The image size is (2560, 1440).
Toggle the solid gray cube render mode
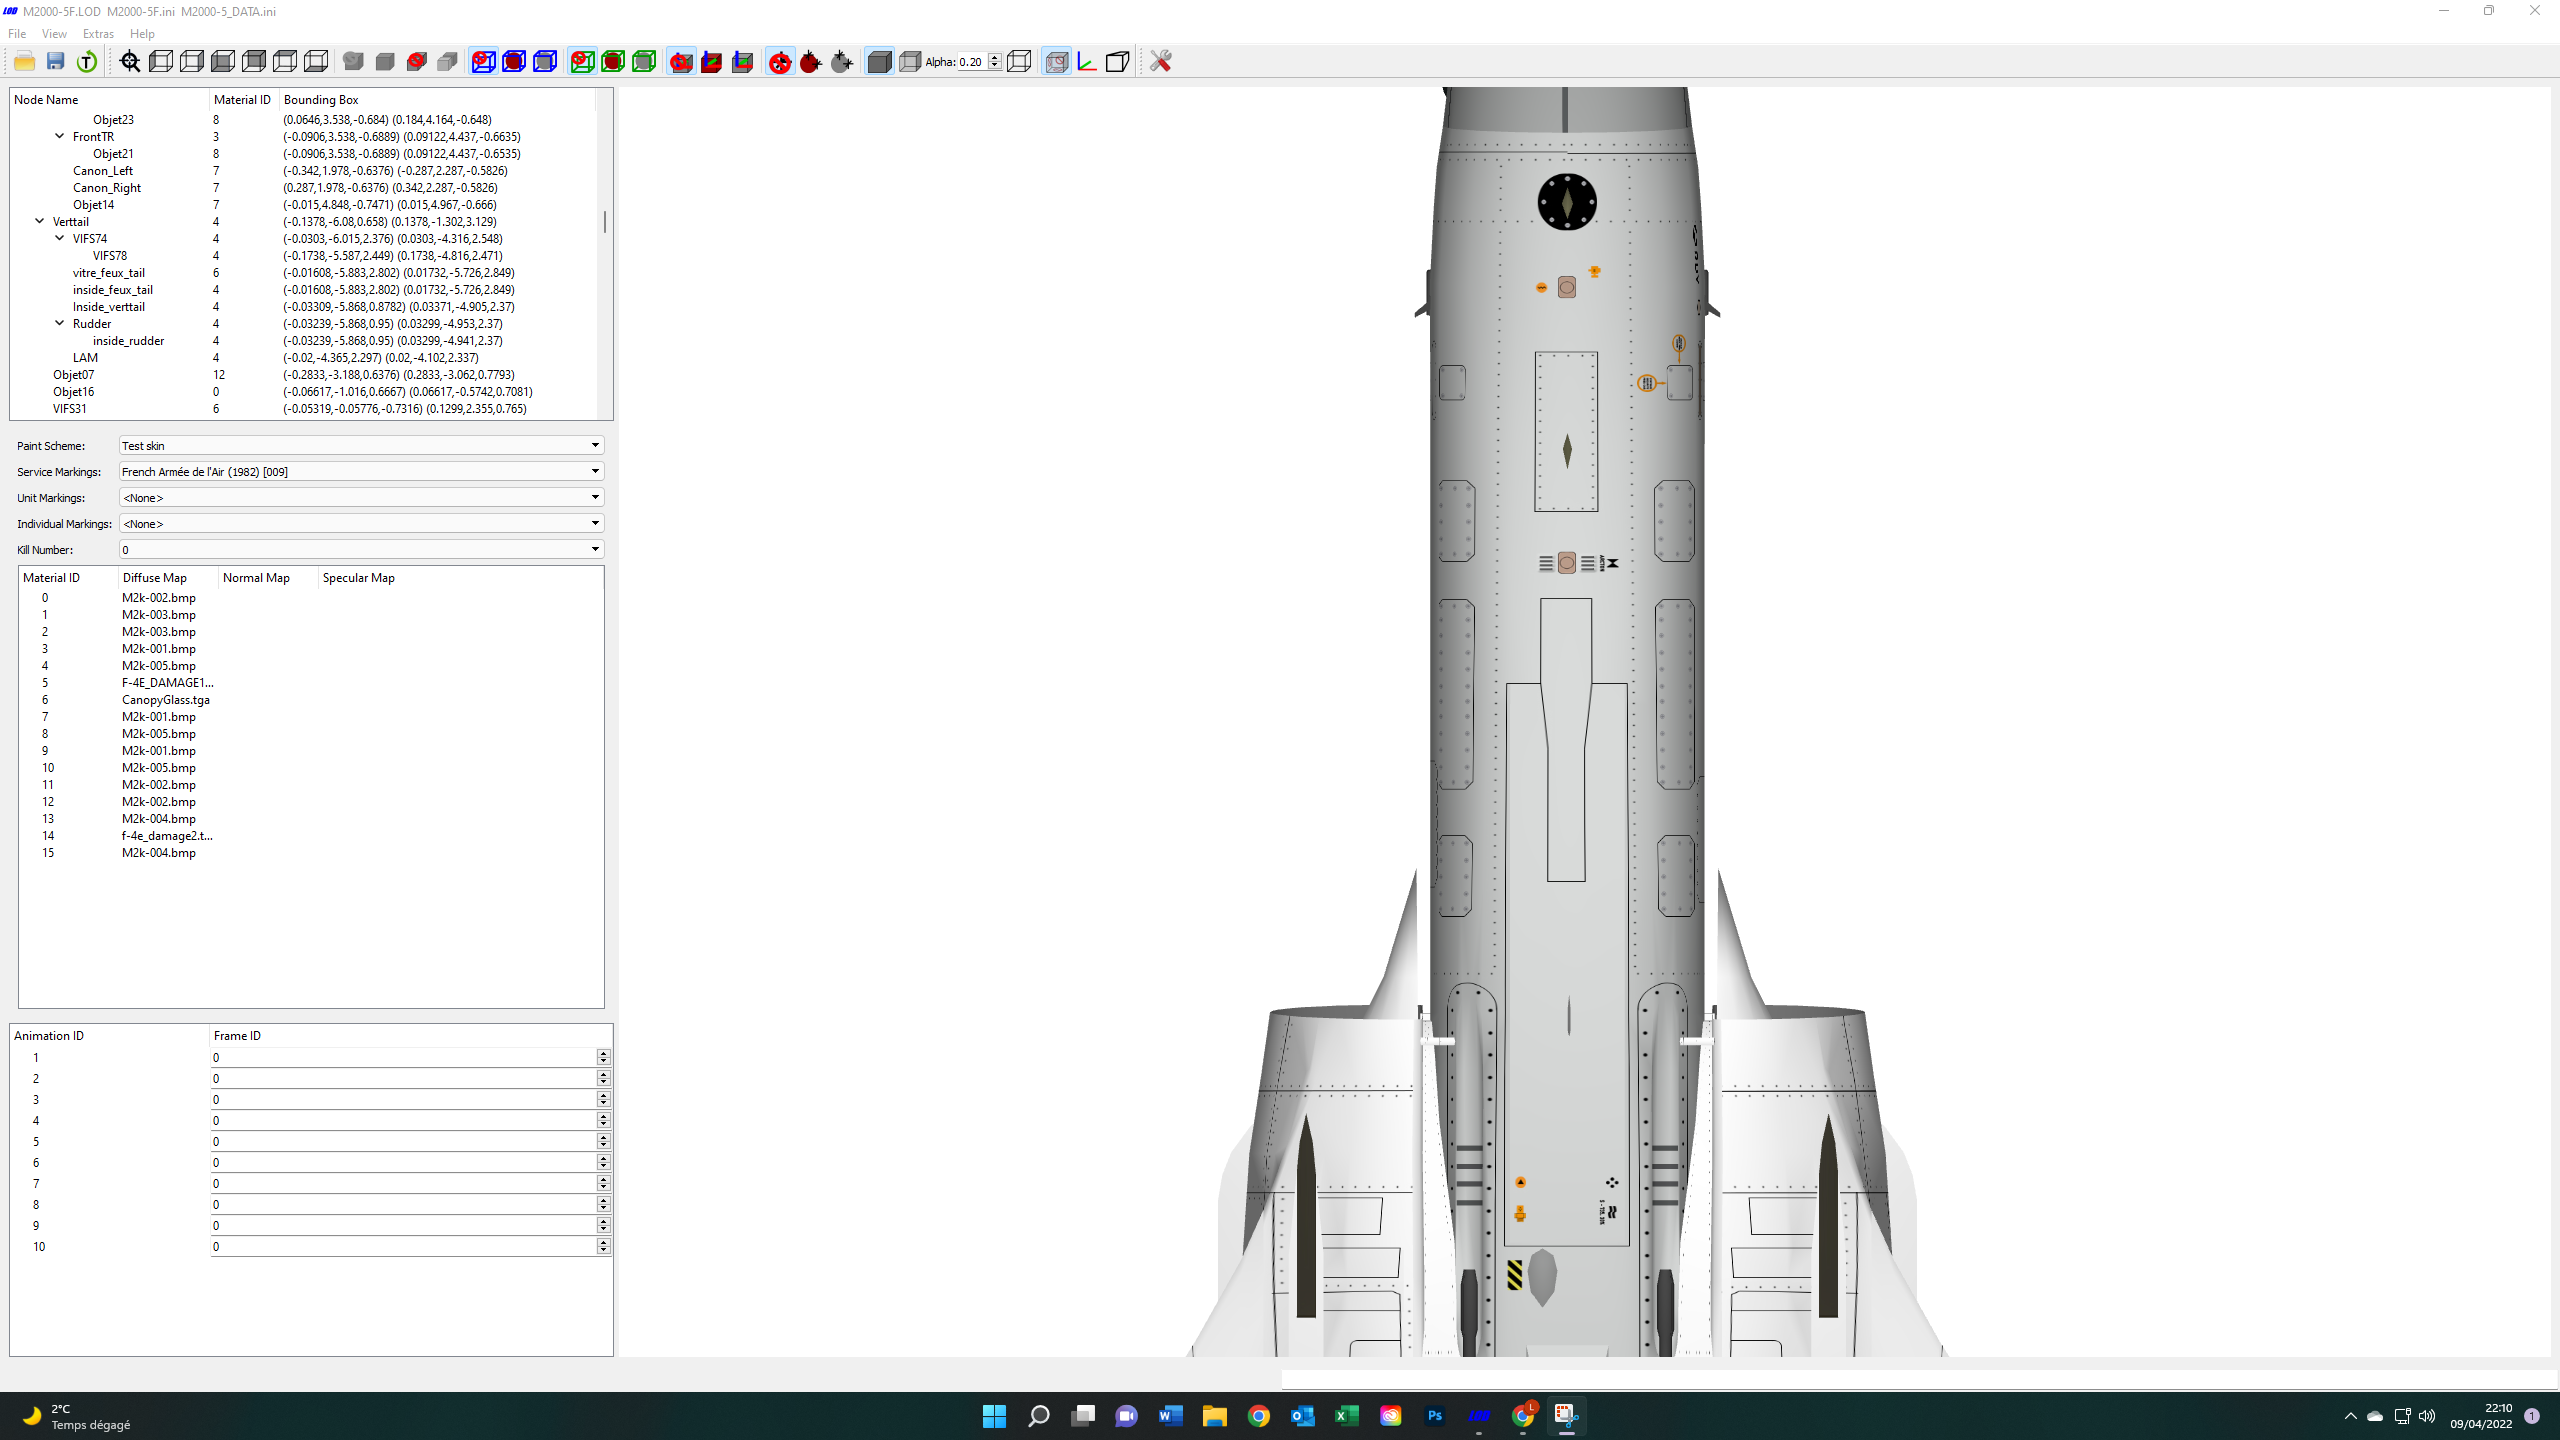point(879,62)
